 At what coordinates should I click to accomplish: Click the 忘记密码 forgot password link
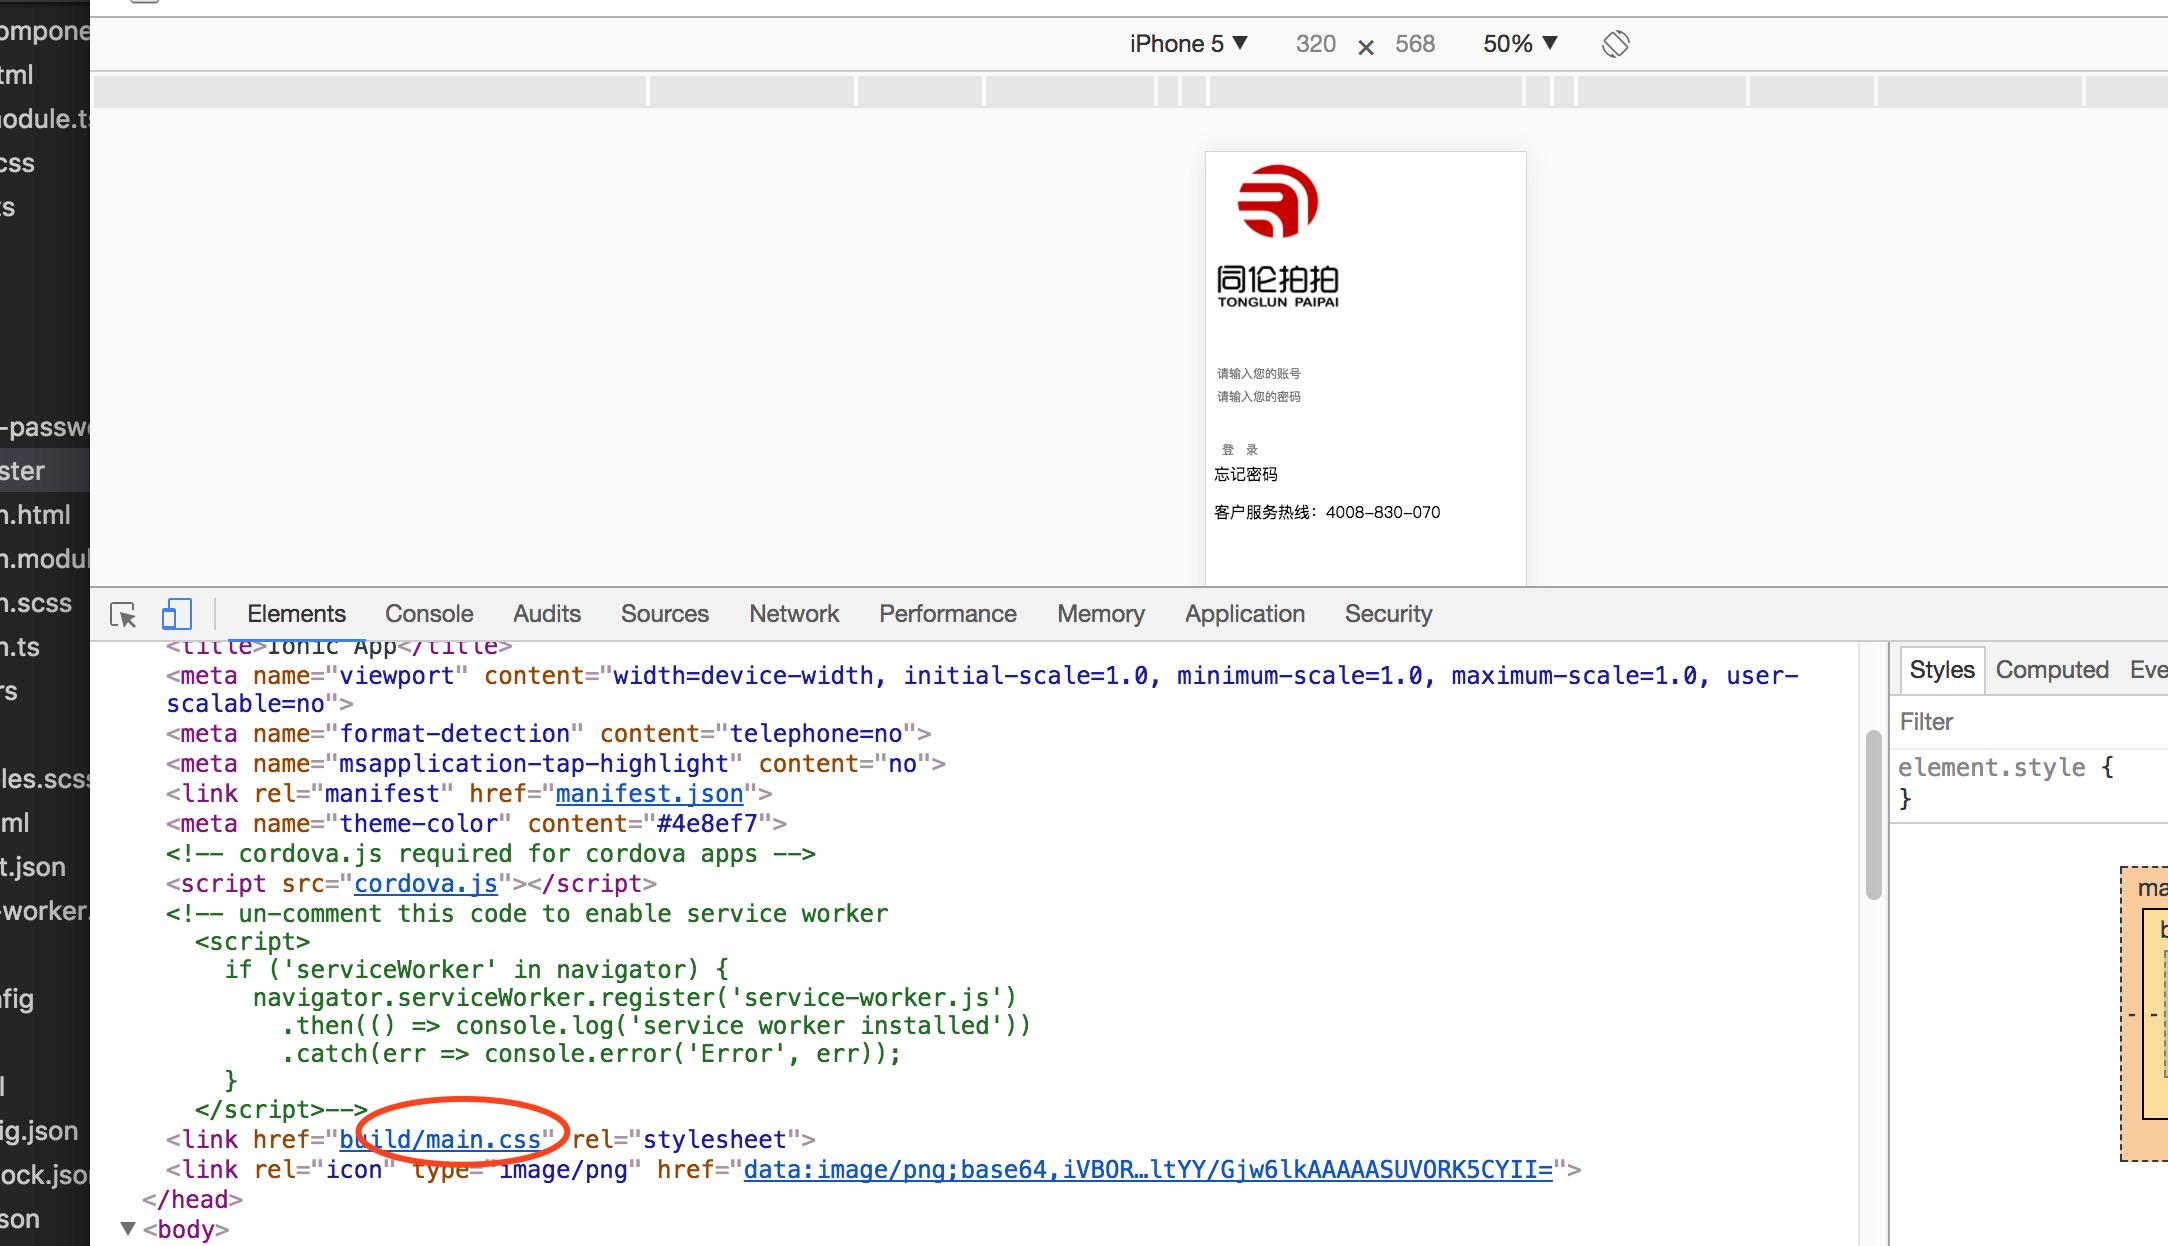click(x=1246, y=474)
